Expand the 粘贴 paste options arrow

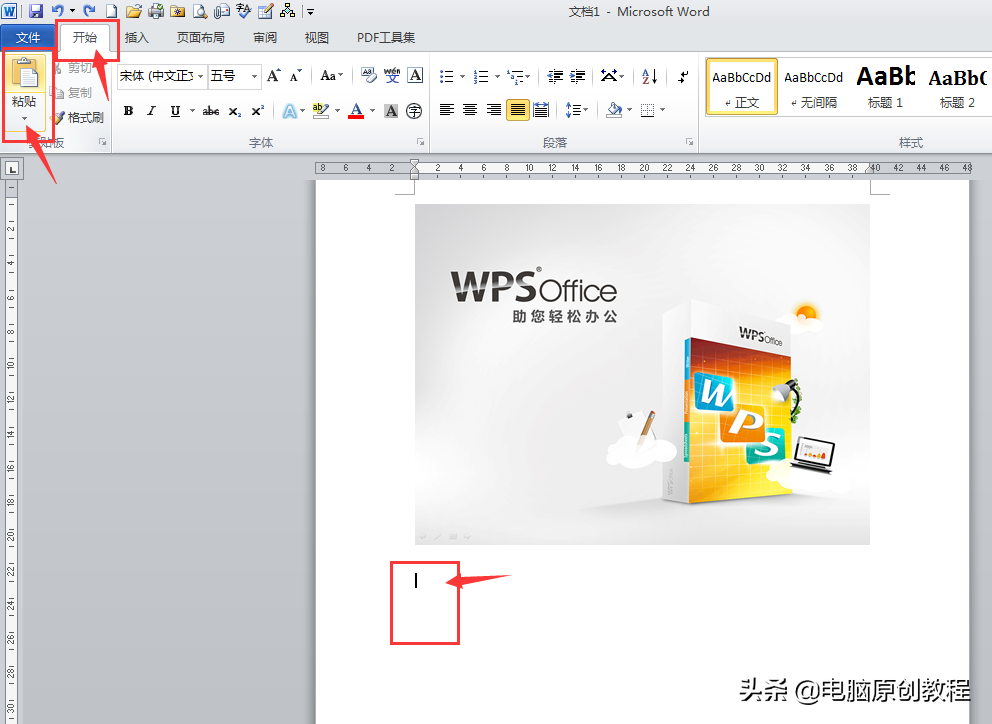(25, 118)
